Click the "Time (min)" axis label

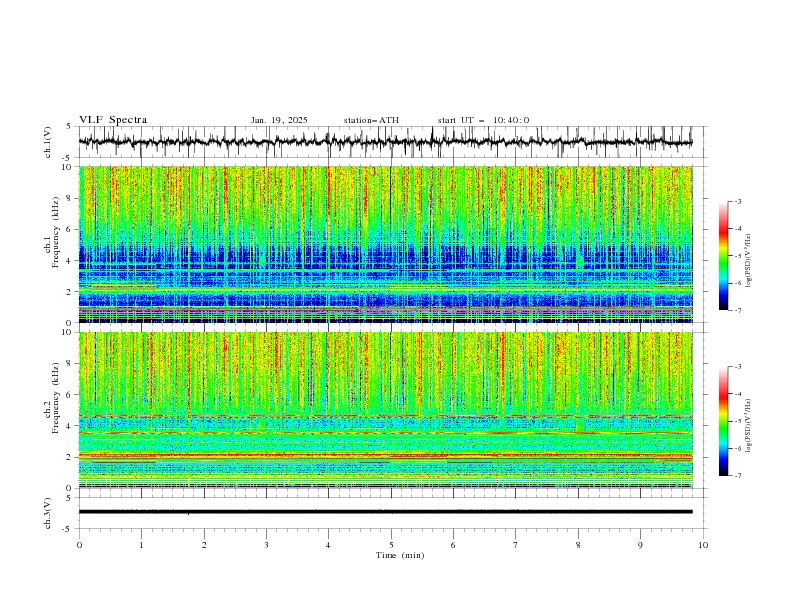pos(400,555)
